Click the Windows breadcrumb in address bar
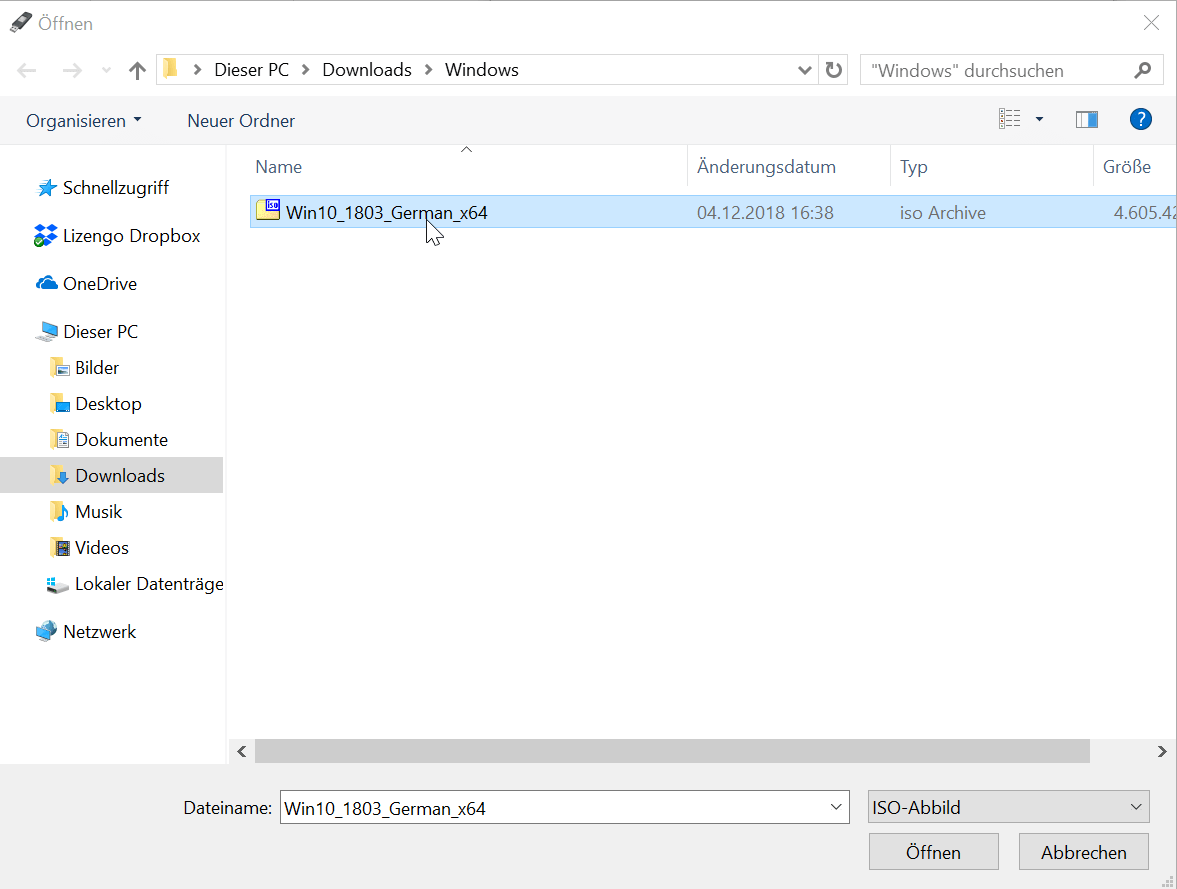This screenshot has height=889, width=1177. (482, 70)
